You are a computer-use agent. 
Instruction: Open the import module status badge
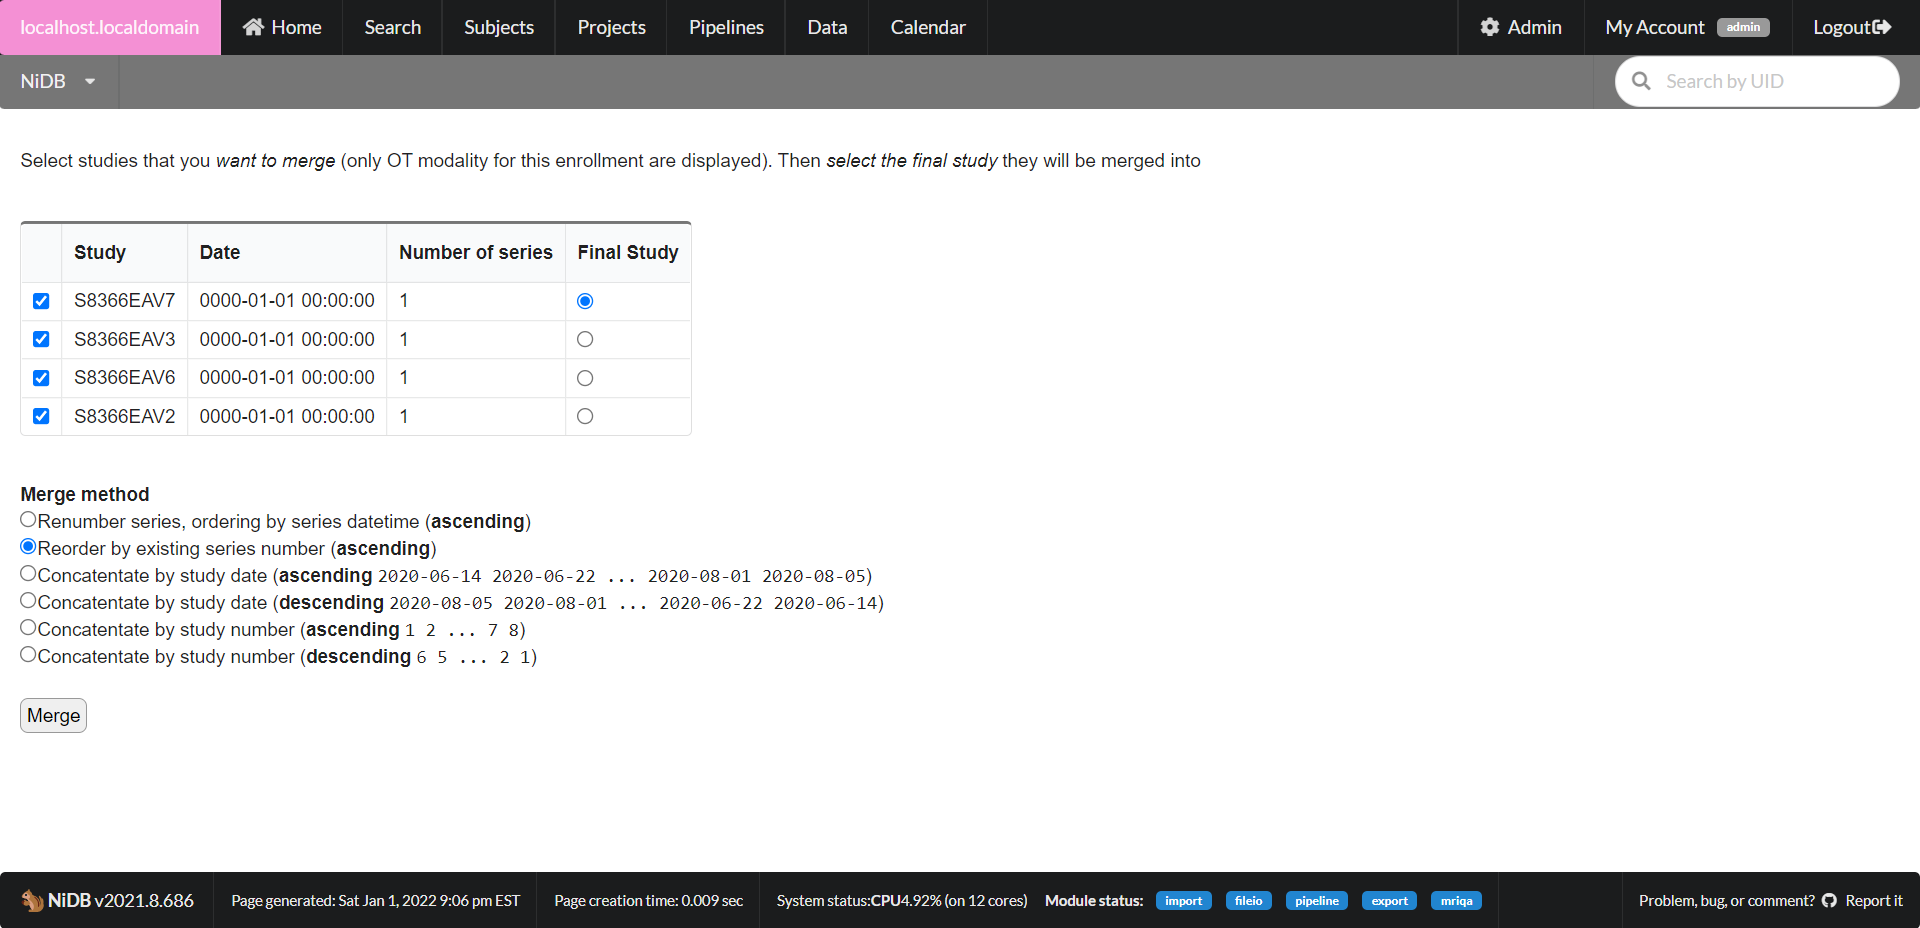(x=1183, y=900)
